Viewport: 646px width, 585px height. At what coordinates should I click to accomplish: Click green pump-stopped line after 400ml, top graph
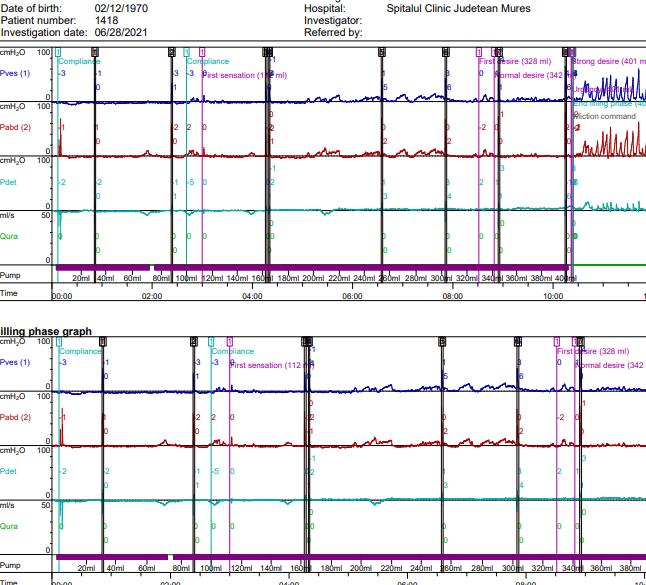tap(609, 265)
